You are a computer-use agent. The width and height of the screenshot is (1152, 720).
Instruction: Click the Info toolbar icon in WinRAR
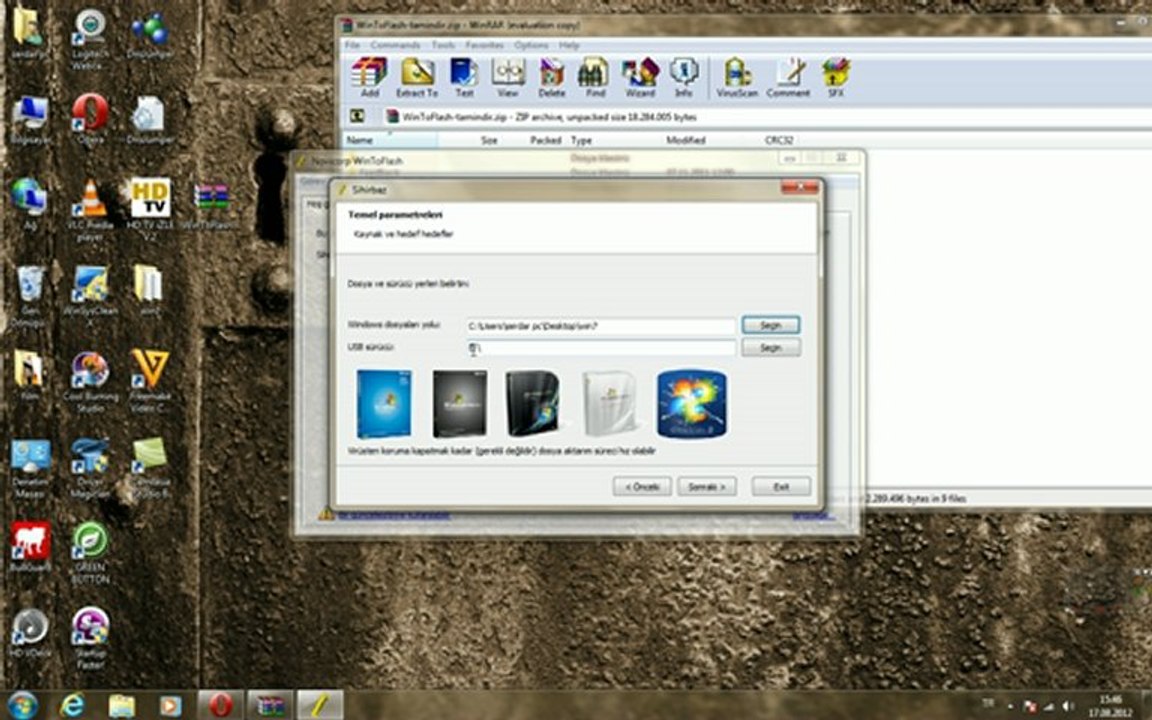(x=683, y=78)
